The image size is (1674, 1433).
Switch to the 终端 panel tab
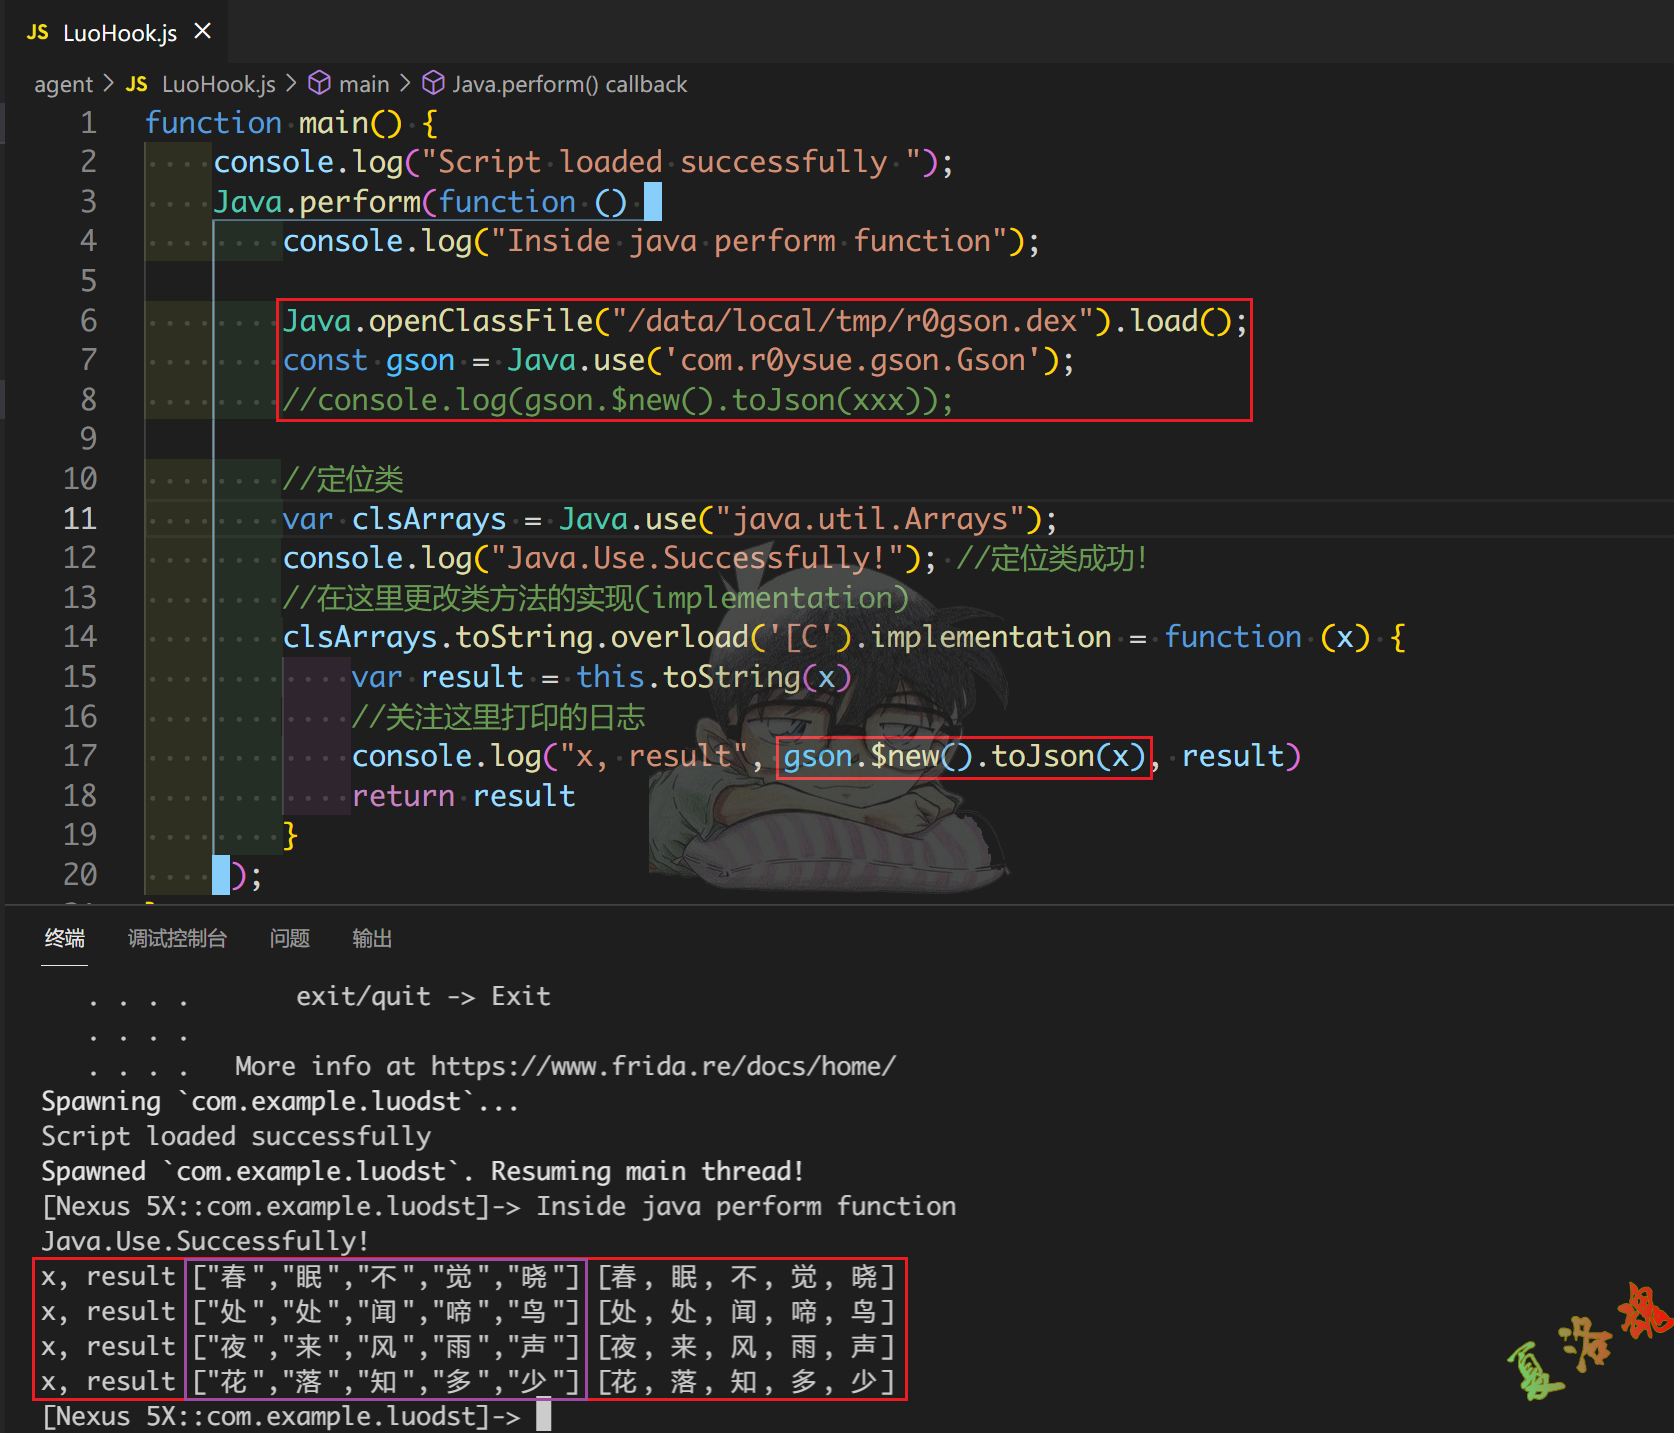tap(65, 938)
